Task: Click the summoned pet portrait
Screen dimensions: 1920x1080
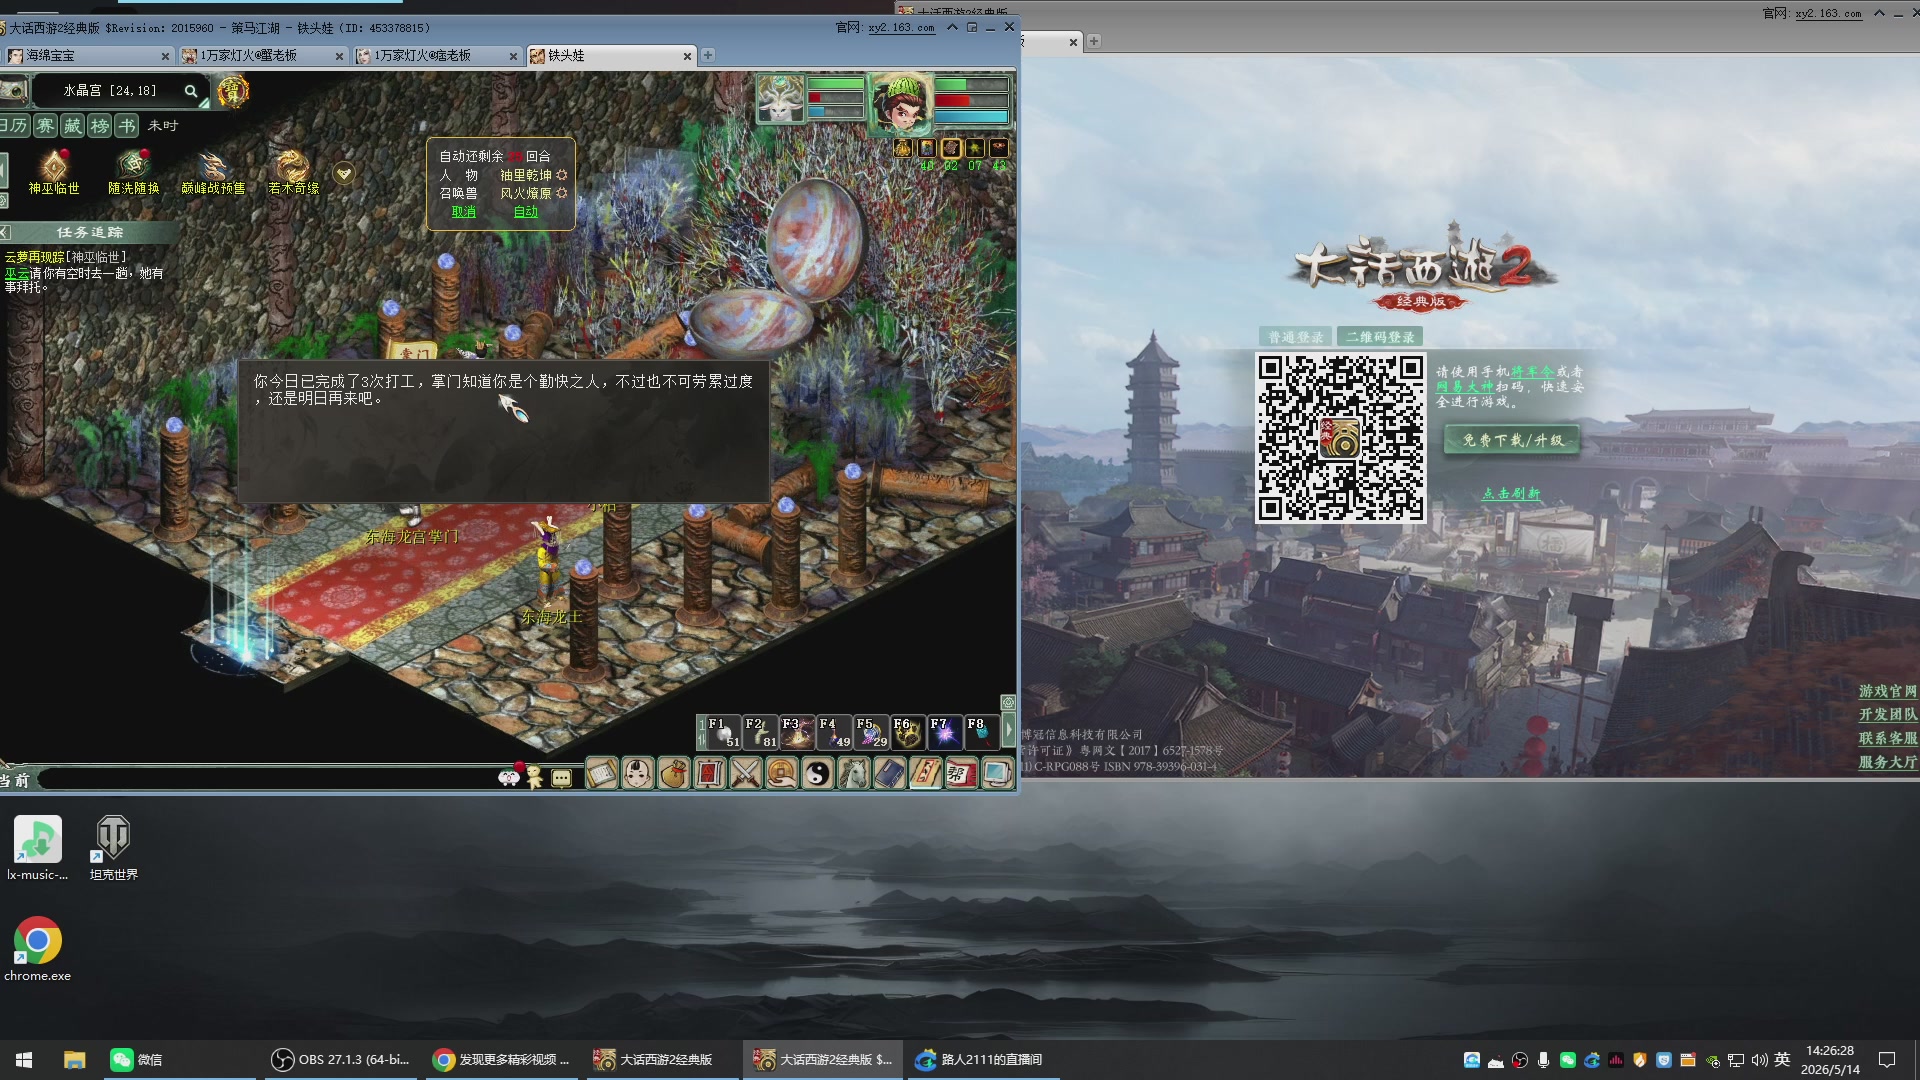Action: (781, 101)
